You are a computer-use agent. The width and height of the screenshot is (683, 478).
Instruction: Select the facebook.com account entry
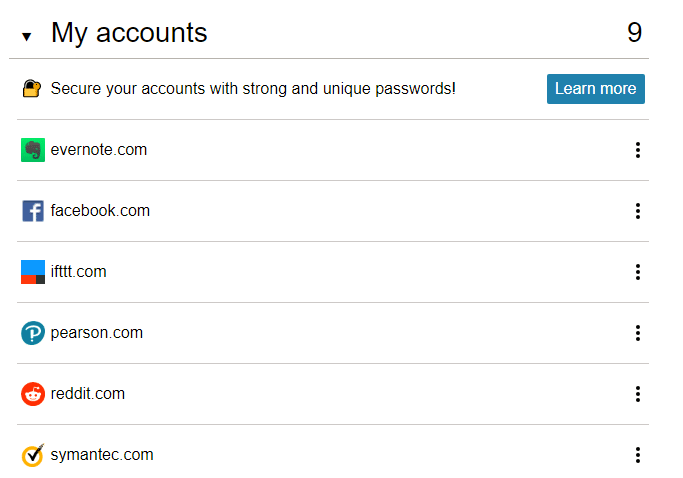(x=333, y=211)
